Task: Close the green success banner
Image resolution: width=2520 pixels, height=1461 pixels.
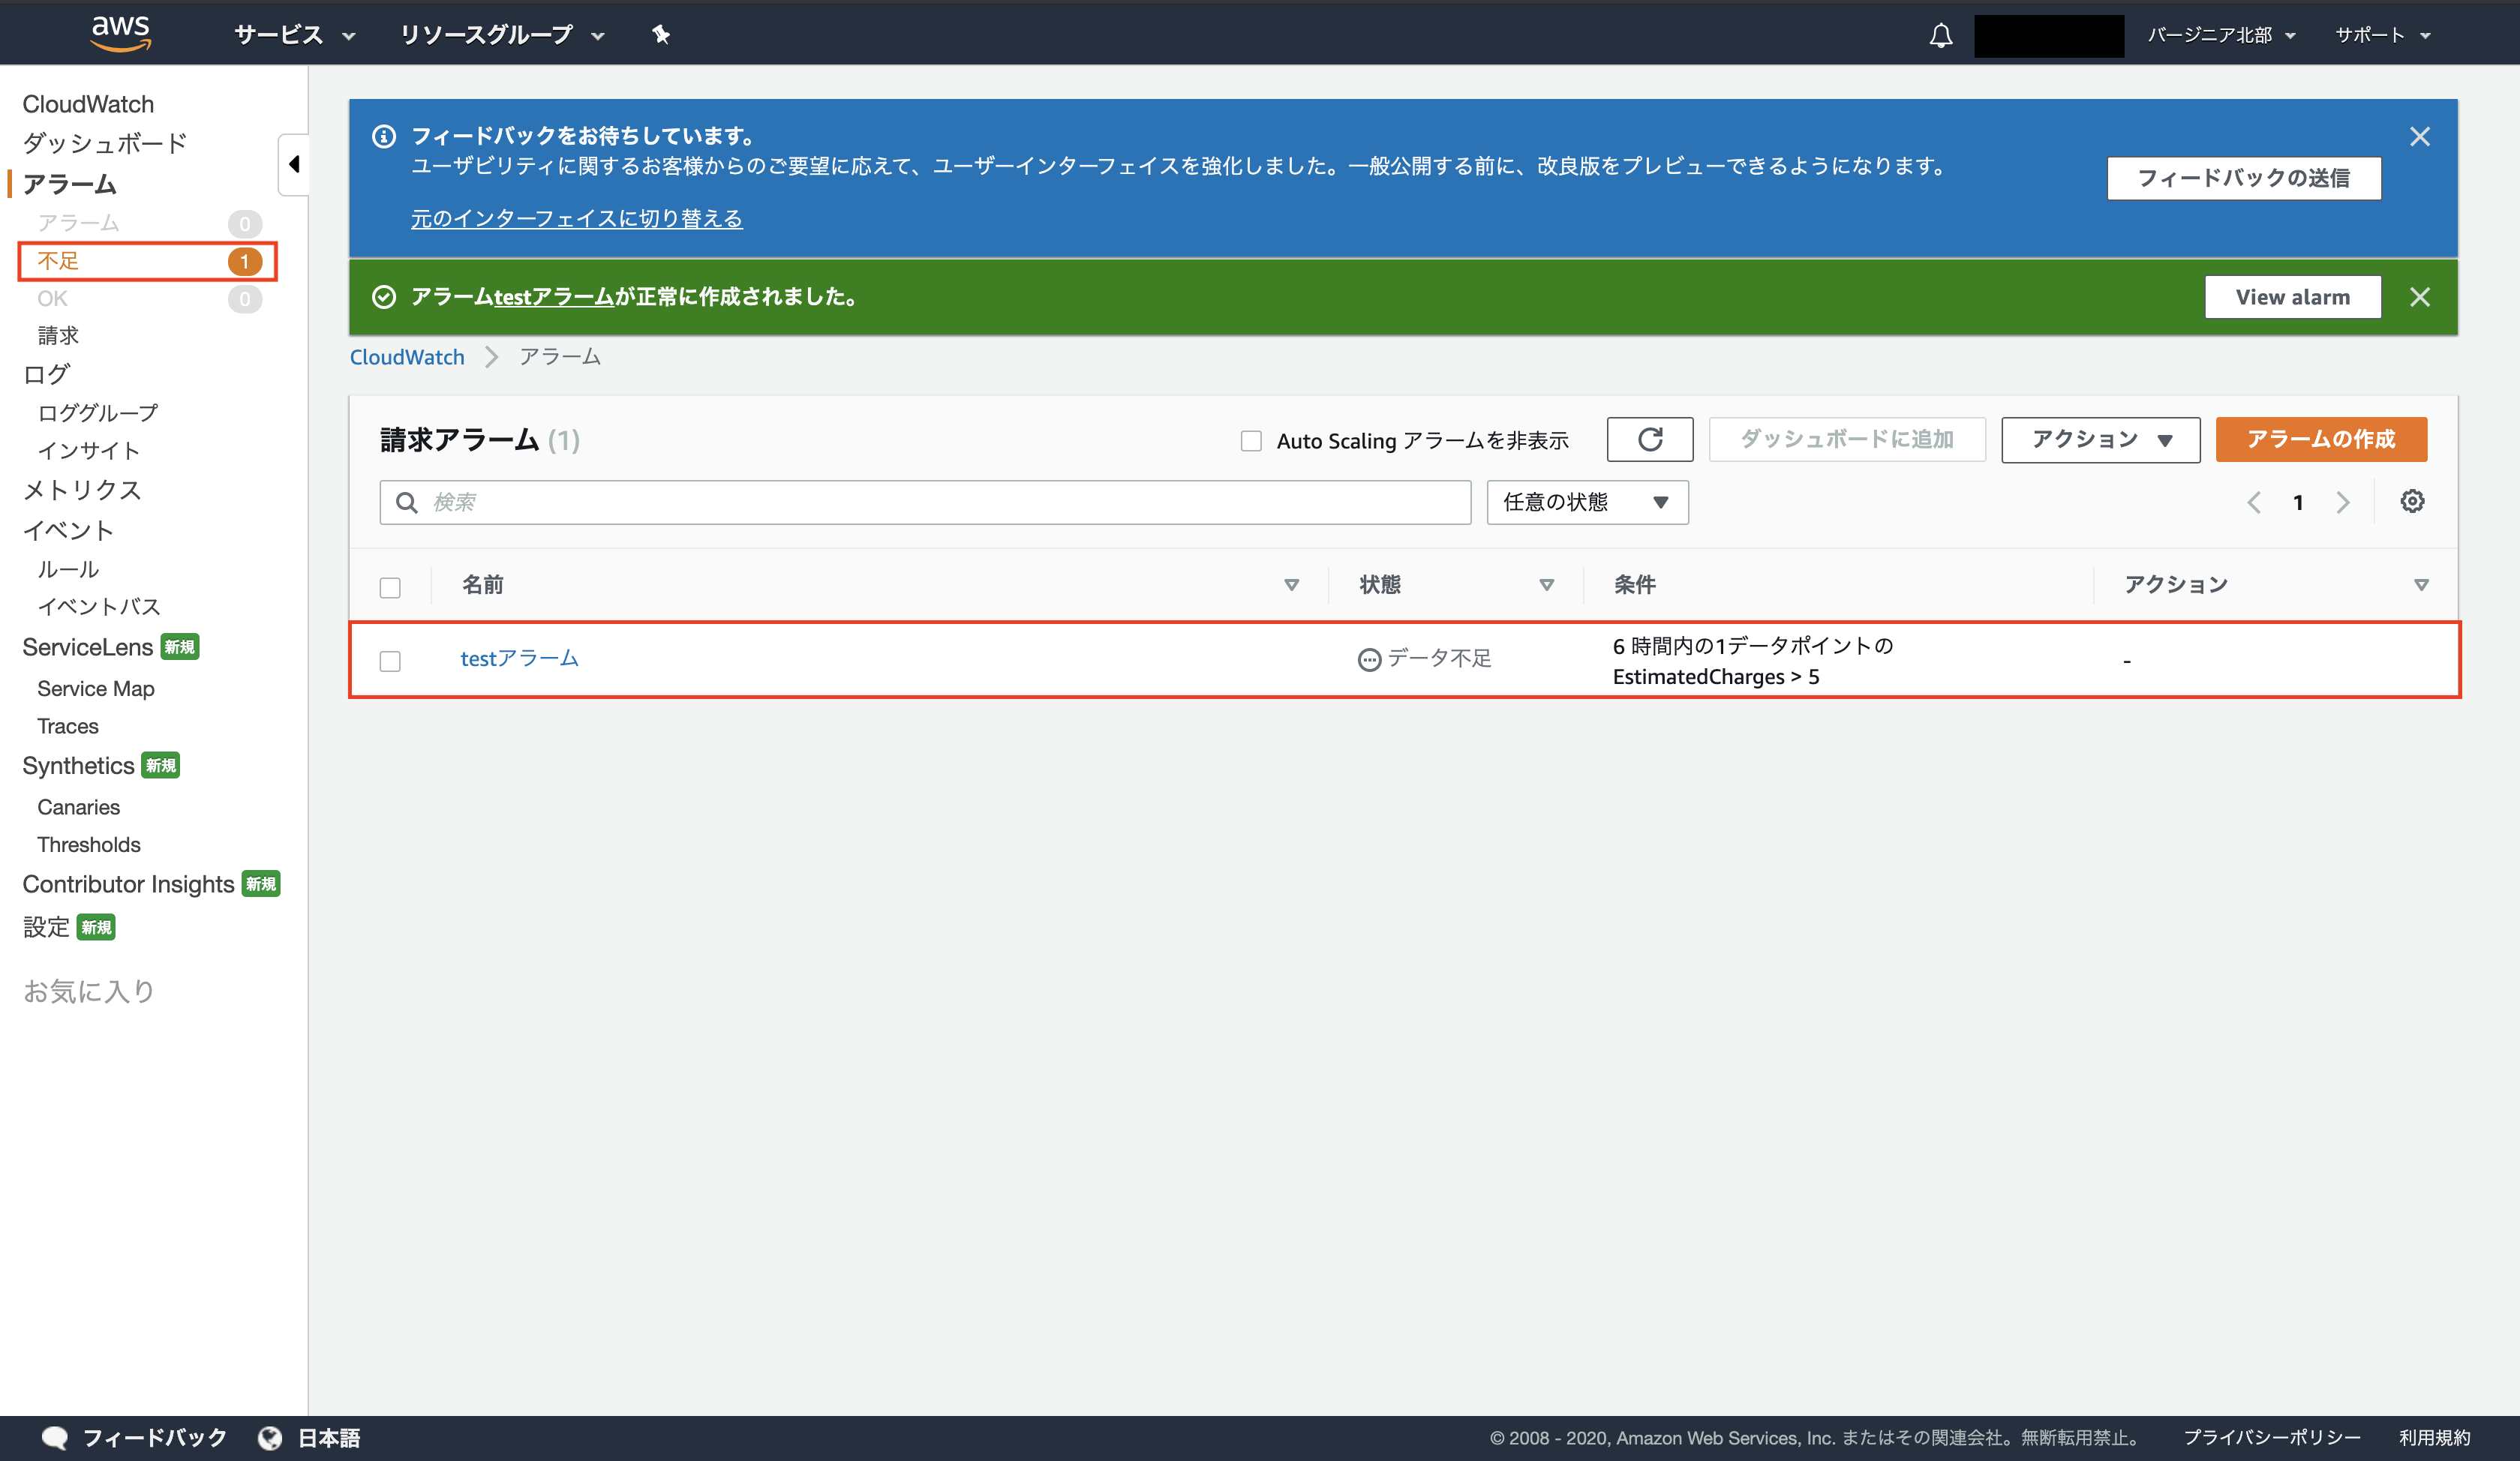Action: coord(2419,297)
